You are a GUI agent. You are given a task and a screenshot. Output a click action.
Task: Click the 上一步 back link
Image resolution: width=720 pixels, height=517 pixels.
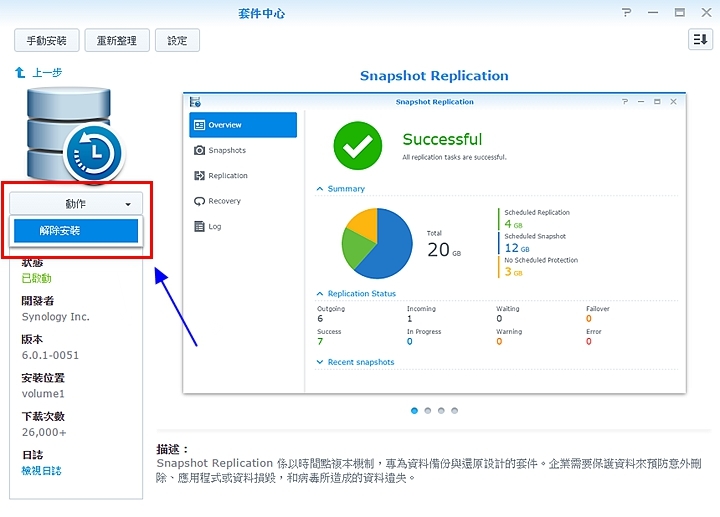tap(47, 73)
